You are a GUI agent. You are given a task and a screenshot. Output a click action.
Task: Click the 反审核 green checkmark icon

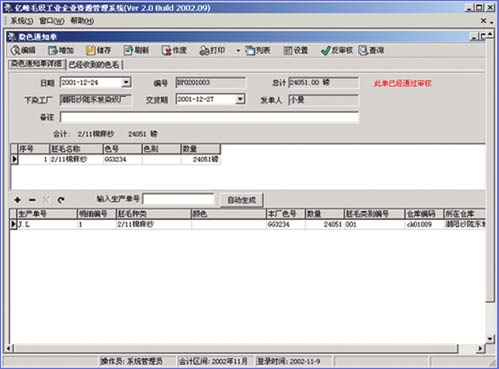point(326,51)
